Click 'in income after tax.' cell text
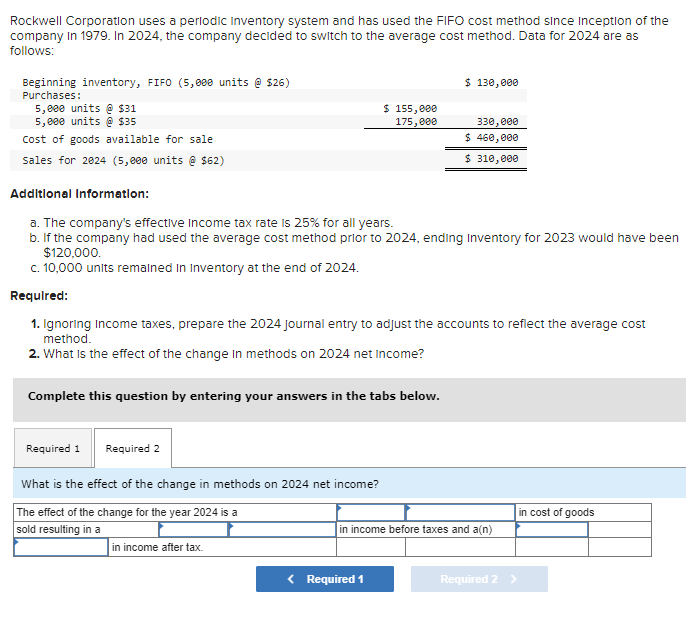This screenshot has height=642, width=686. click(158, 547)
